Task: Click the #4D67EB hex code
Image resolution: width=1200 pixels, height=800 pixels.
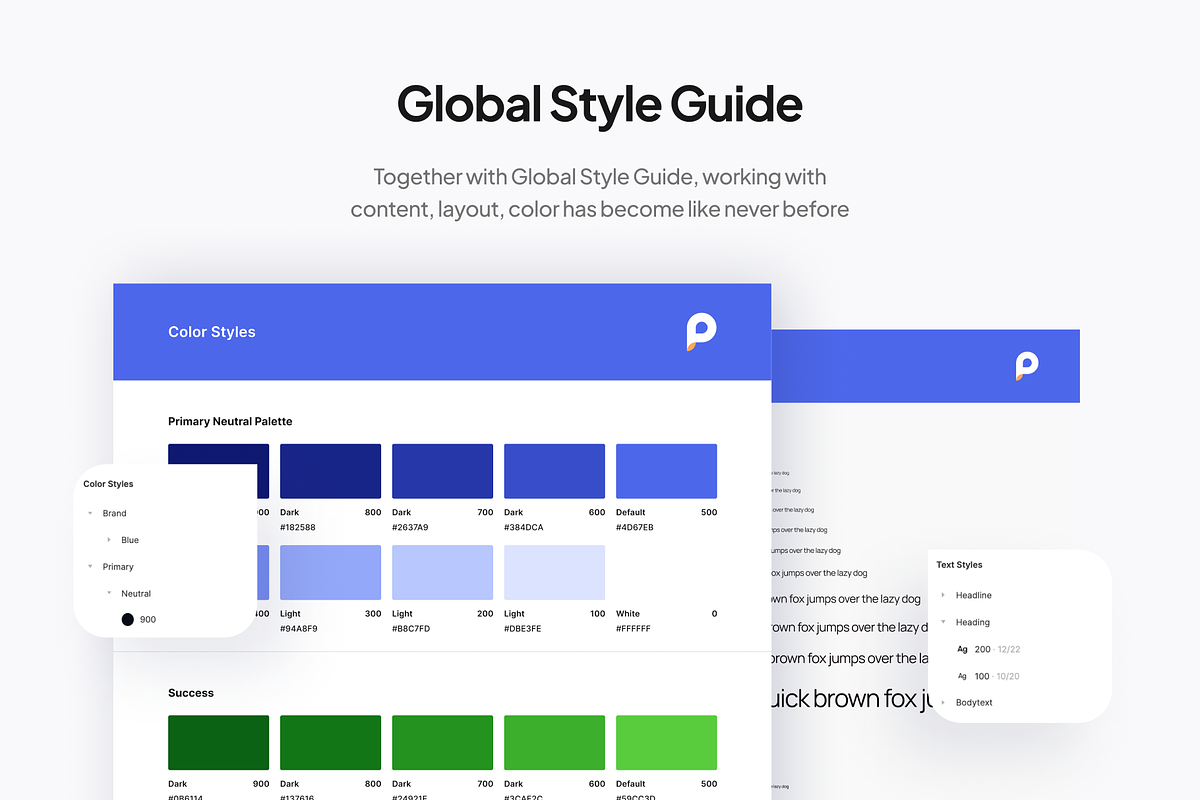Action: [x=635, y=527]
